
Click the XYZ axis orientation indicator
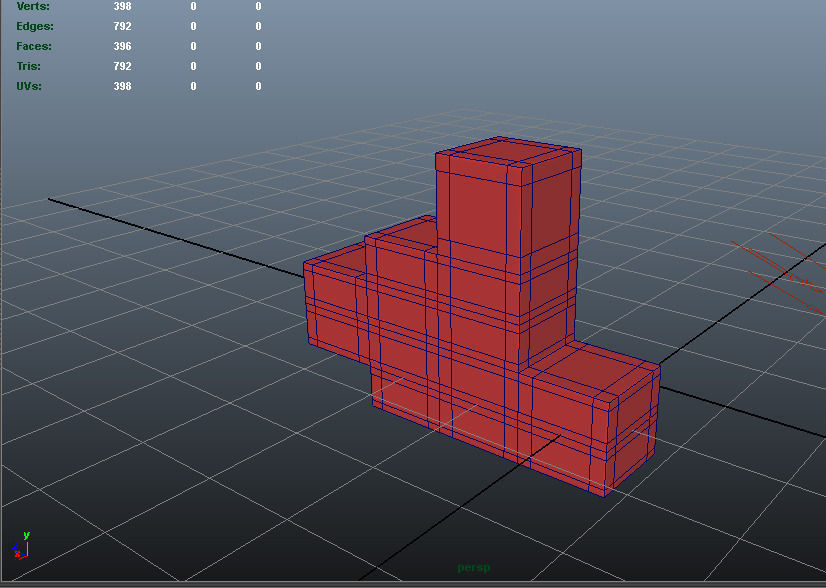tap(21, 546)
